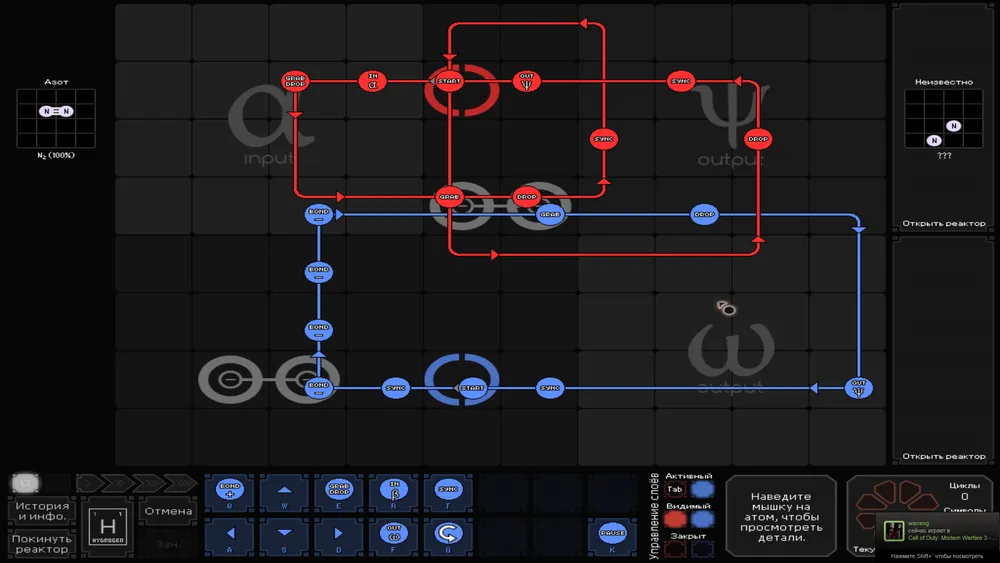Open История и инфо
This screenshot has width=1000, height=563.
42,511
